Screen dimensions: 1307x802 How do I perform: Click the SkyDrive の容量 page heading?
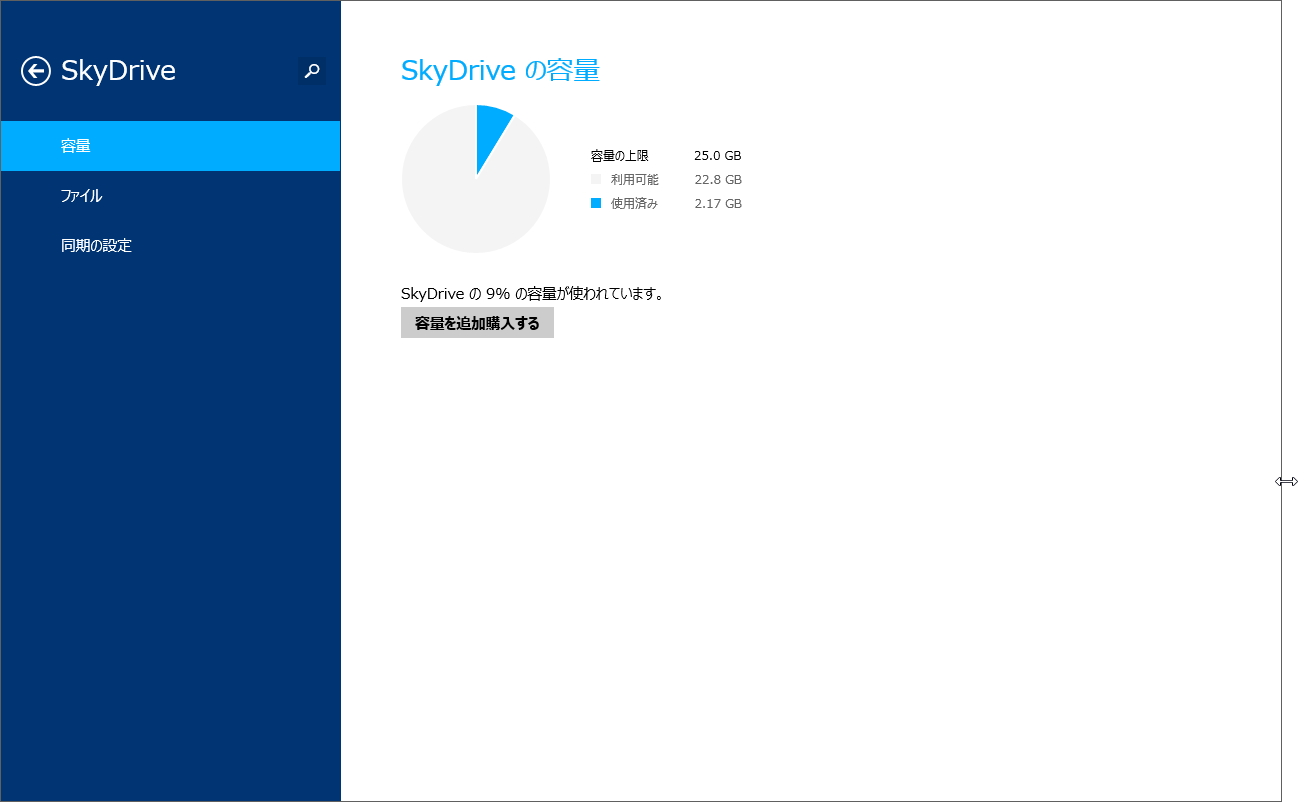(x=498, y=70)
